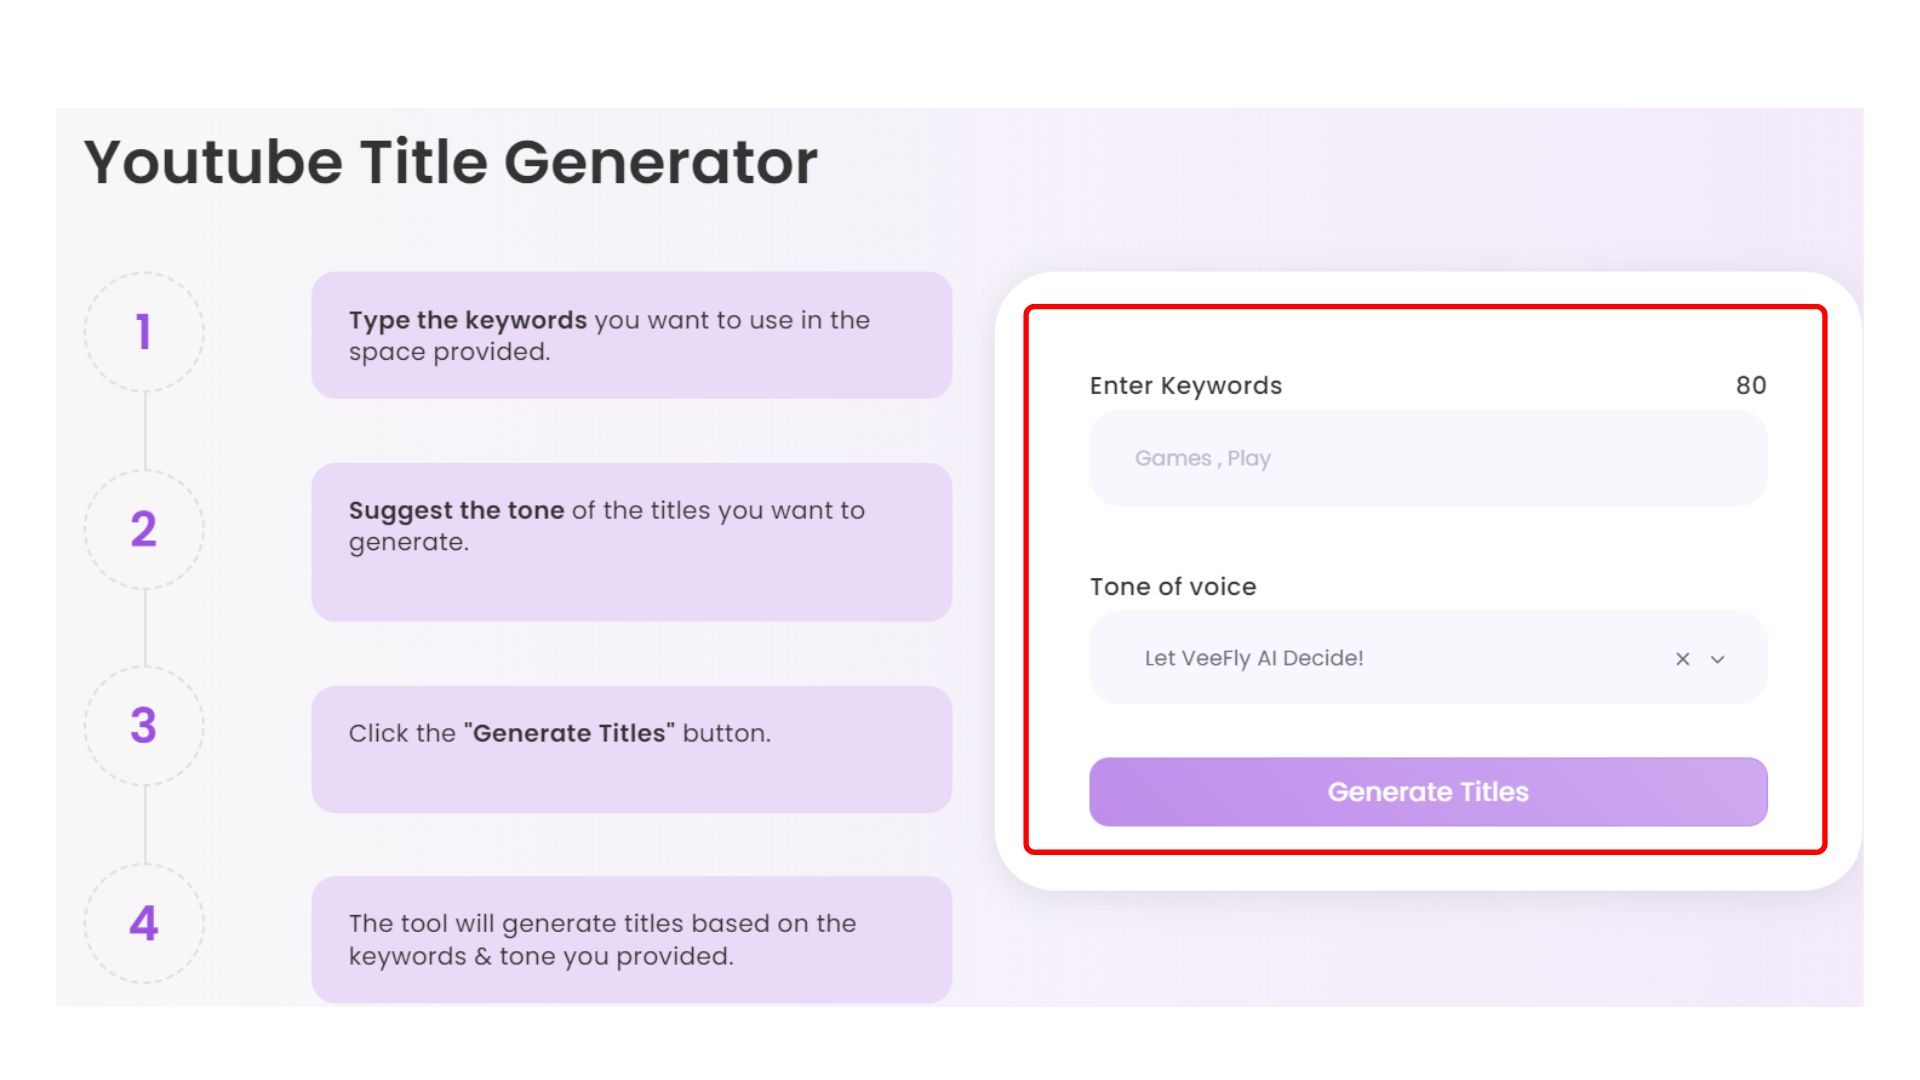Screen dimensions: 1920x1080
Task: Focus the Enter Keywords input field
Action: tap(1427, 458)
